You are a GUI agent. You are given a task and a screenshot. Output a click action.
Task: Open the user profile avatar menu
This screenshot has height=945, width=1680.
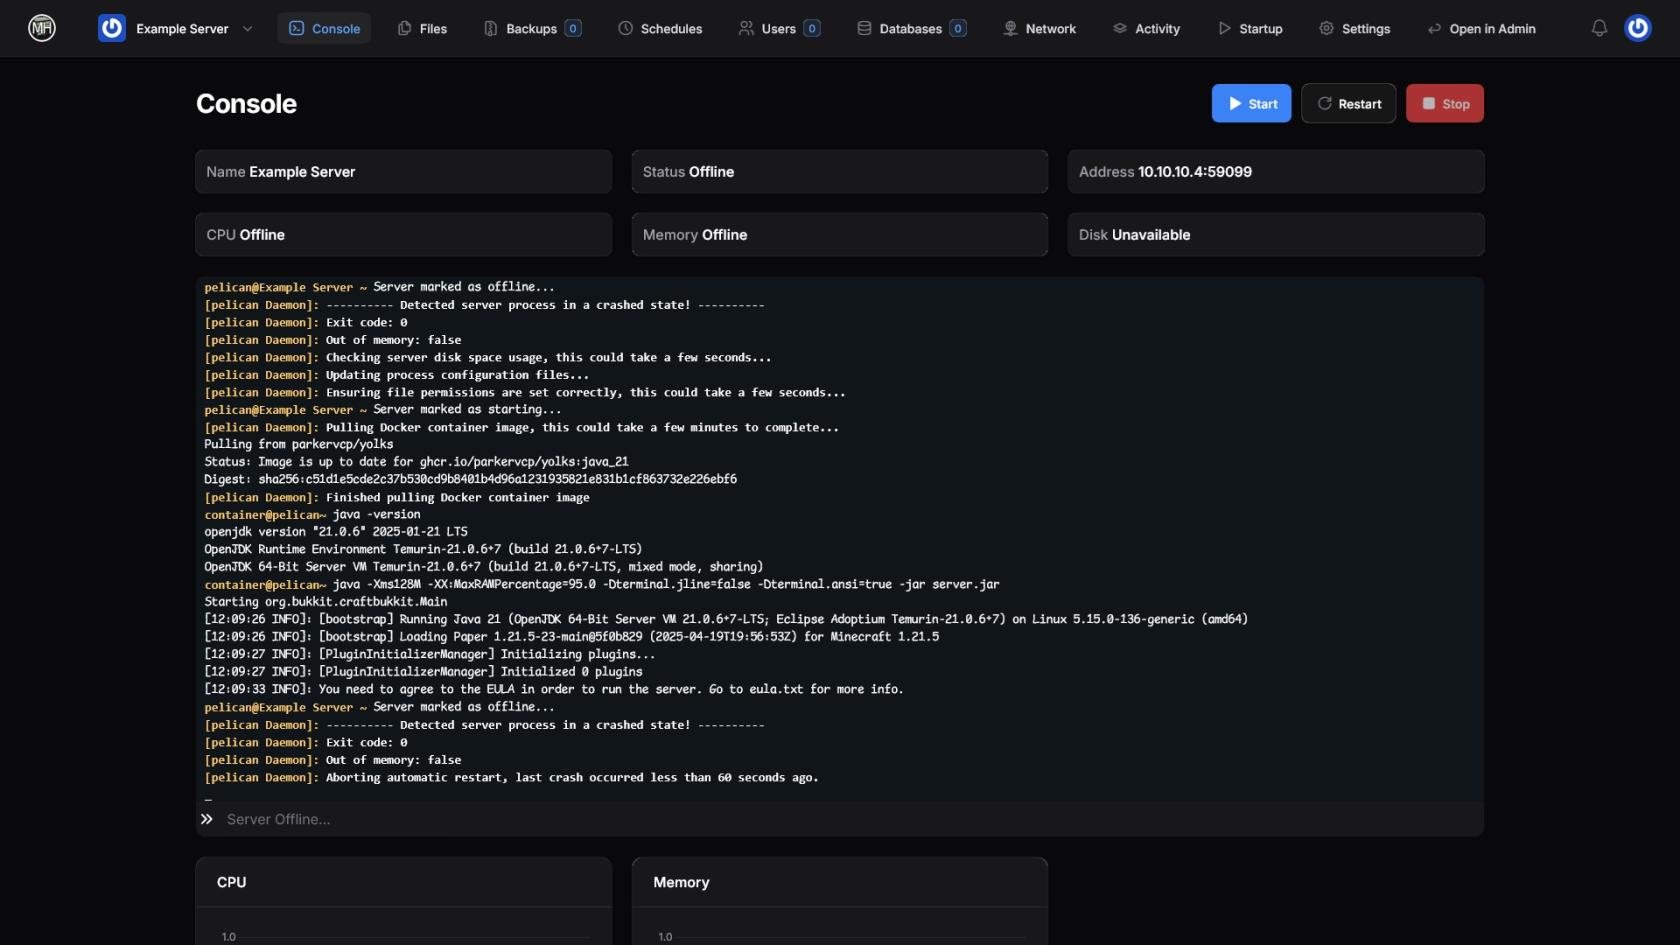[1638, 28]
